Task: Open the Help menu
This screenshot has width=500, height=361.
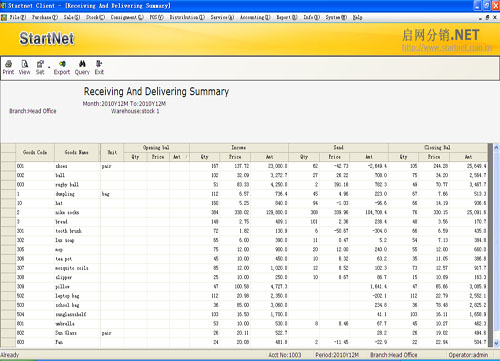Action: pos(357,17)
